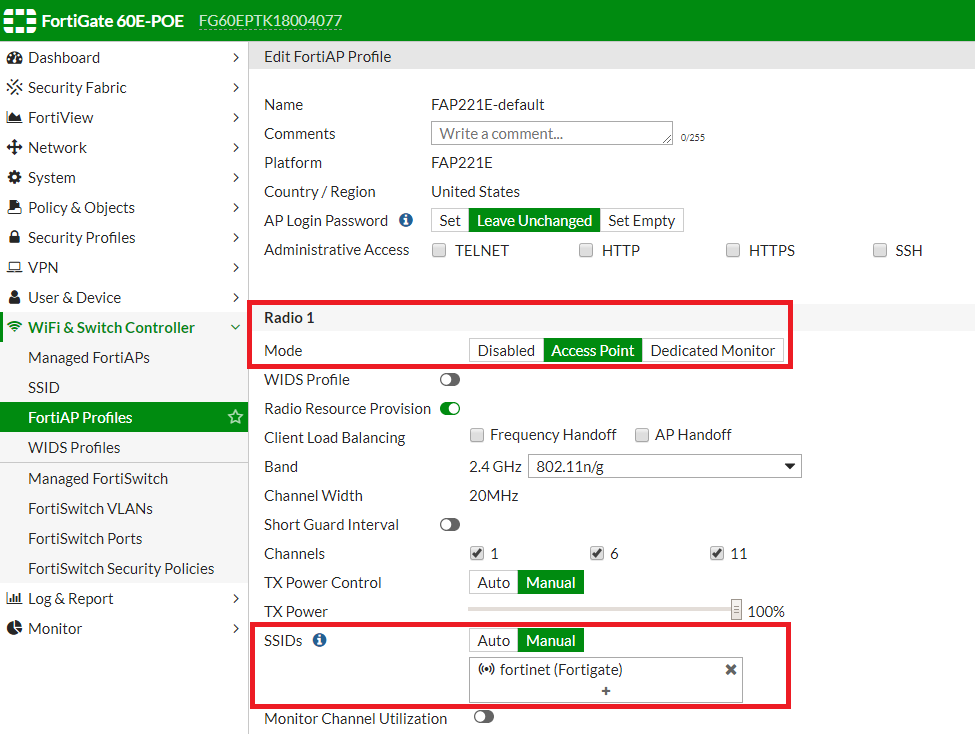Collapse the WiFi & Switch Controller section

[x=235, y=328]
